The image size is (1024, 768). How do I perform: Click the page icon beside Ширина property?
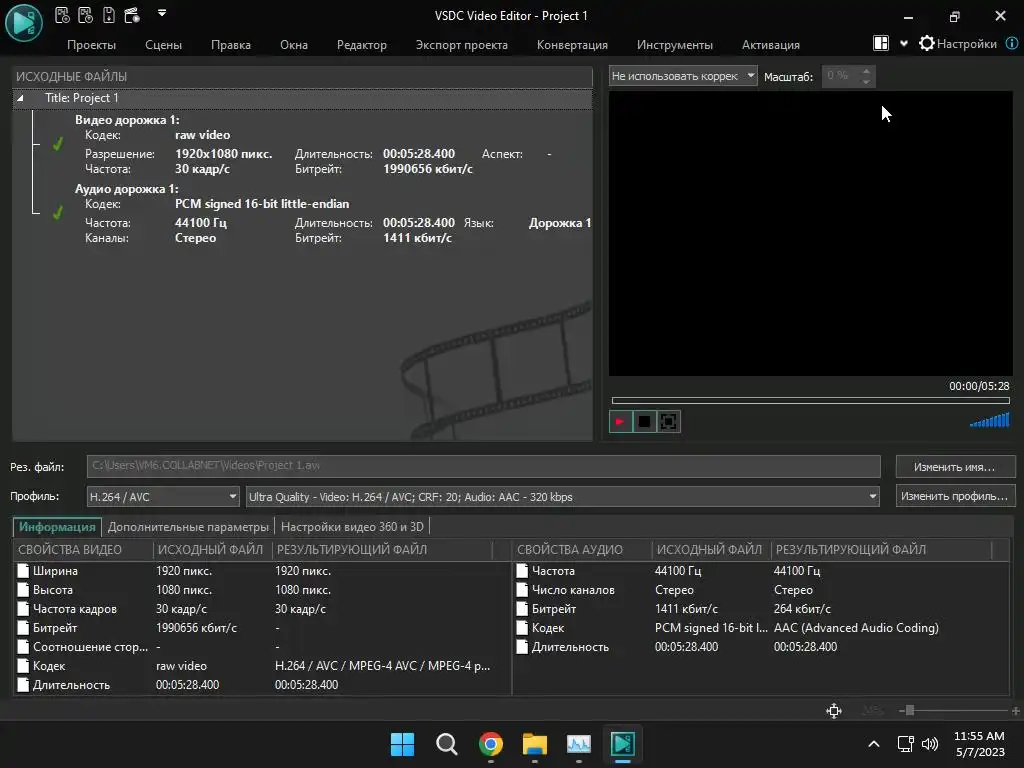24,571
